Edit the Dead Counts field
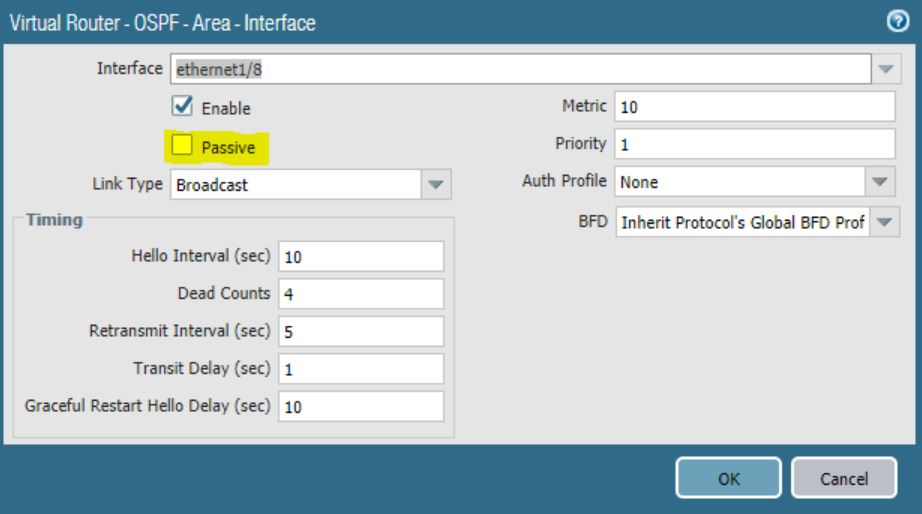 (x=361, y=294)
